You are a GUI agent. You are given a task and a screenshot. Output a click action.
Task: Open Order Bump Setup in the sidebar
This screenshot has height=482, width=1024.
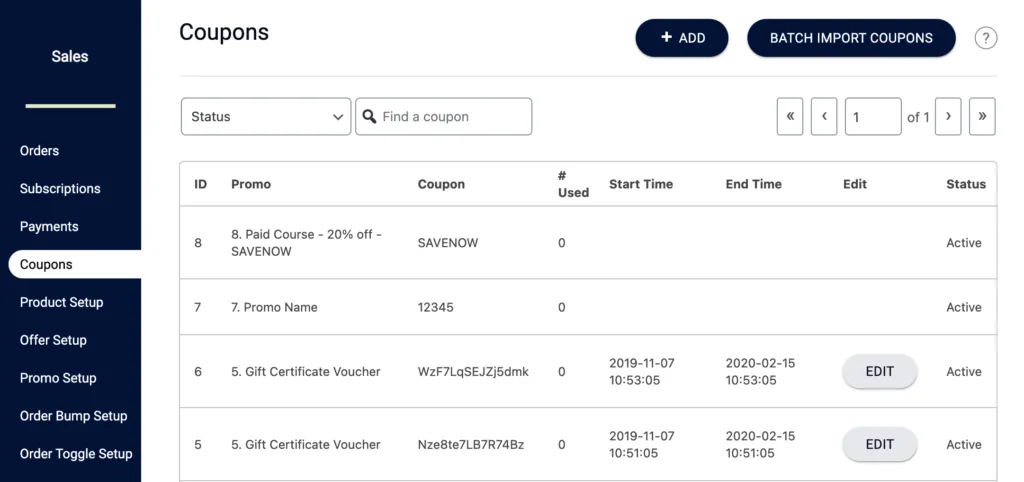[x=74, y=416]
